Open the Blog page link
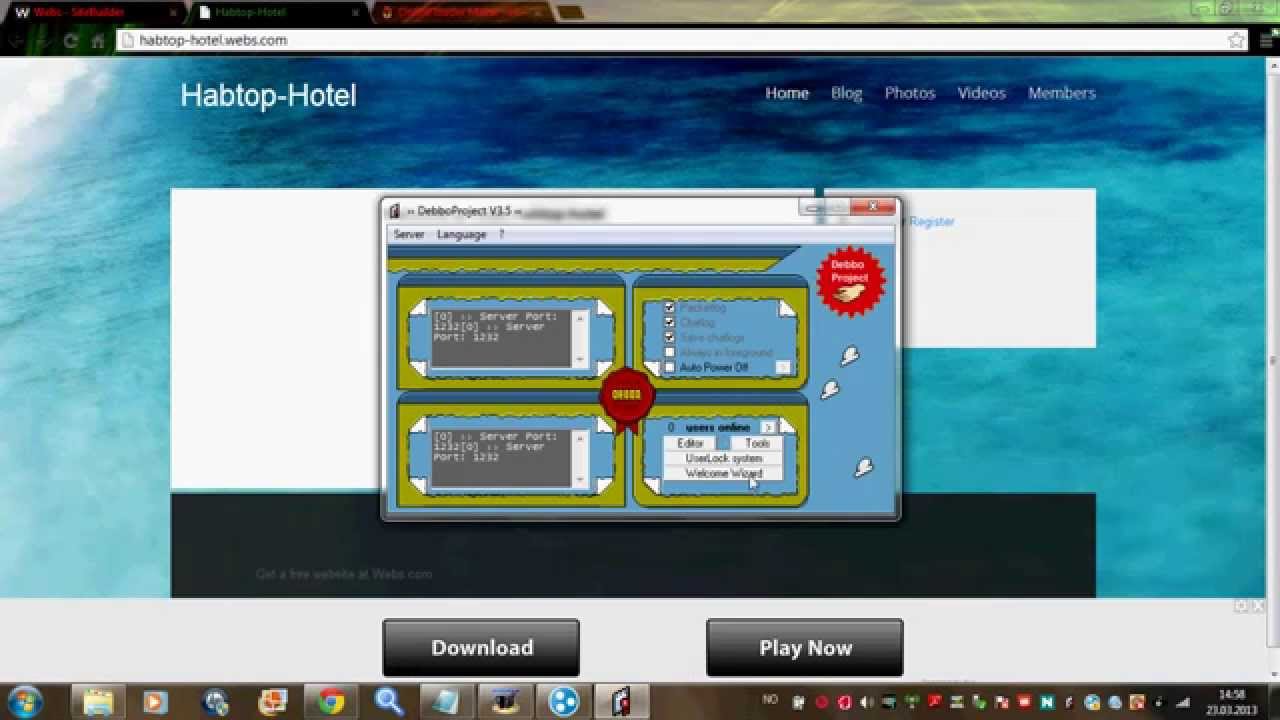The height and width of the screenshot is (720, 1280). pos(846,93)
